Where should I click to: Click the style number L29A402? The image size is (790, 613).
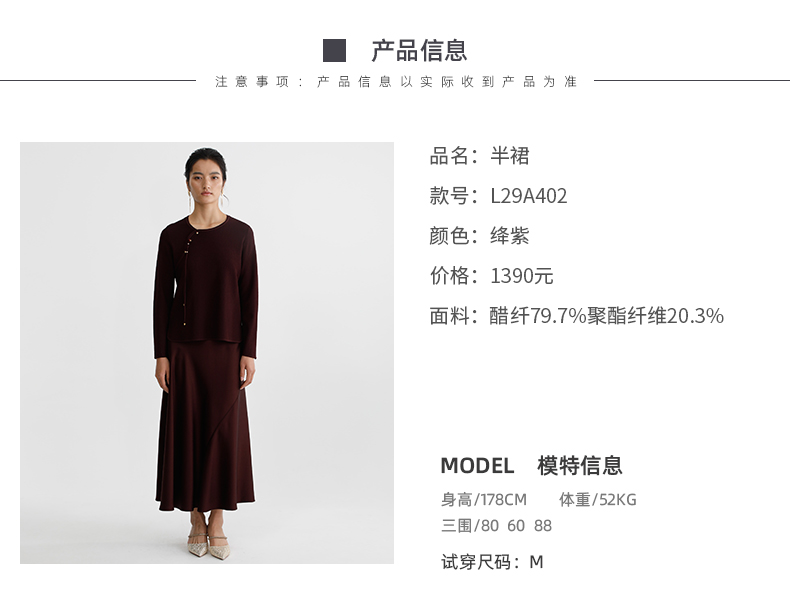tap(529, 195)
